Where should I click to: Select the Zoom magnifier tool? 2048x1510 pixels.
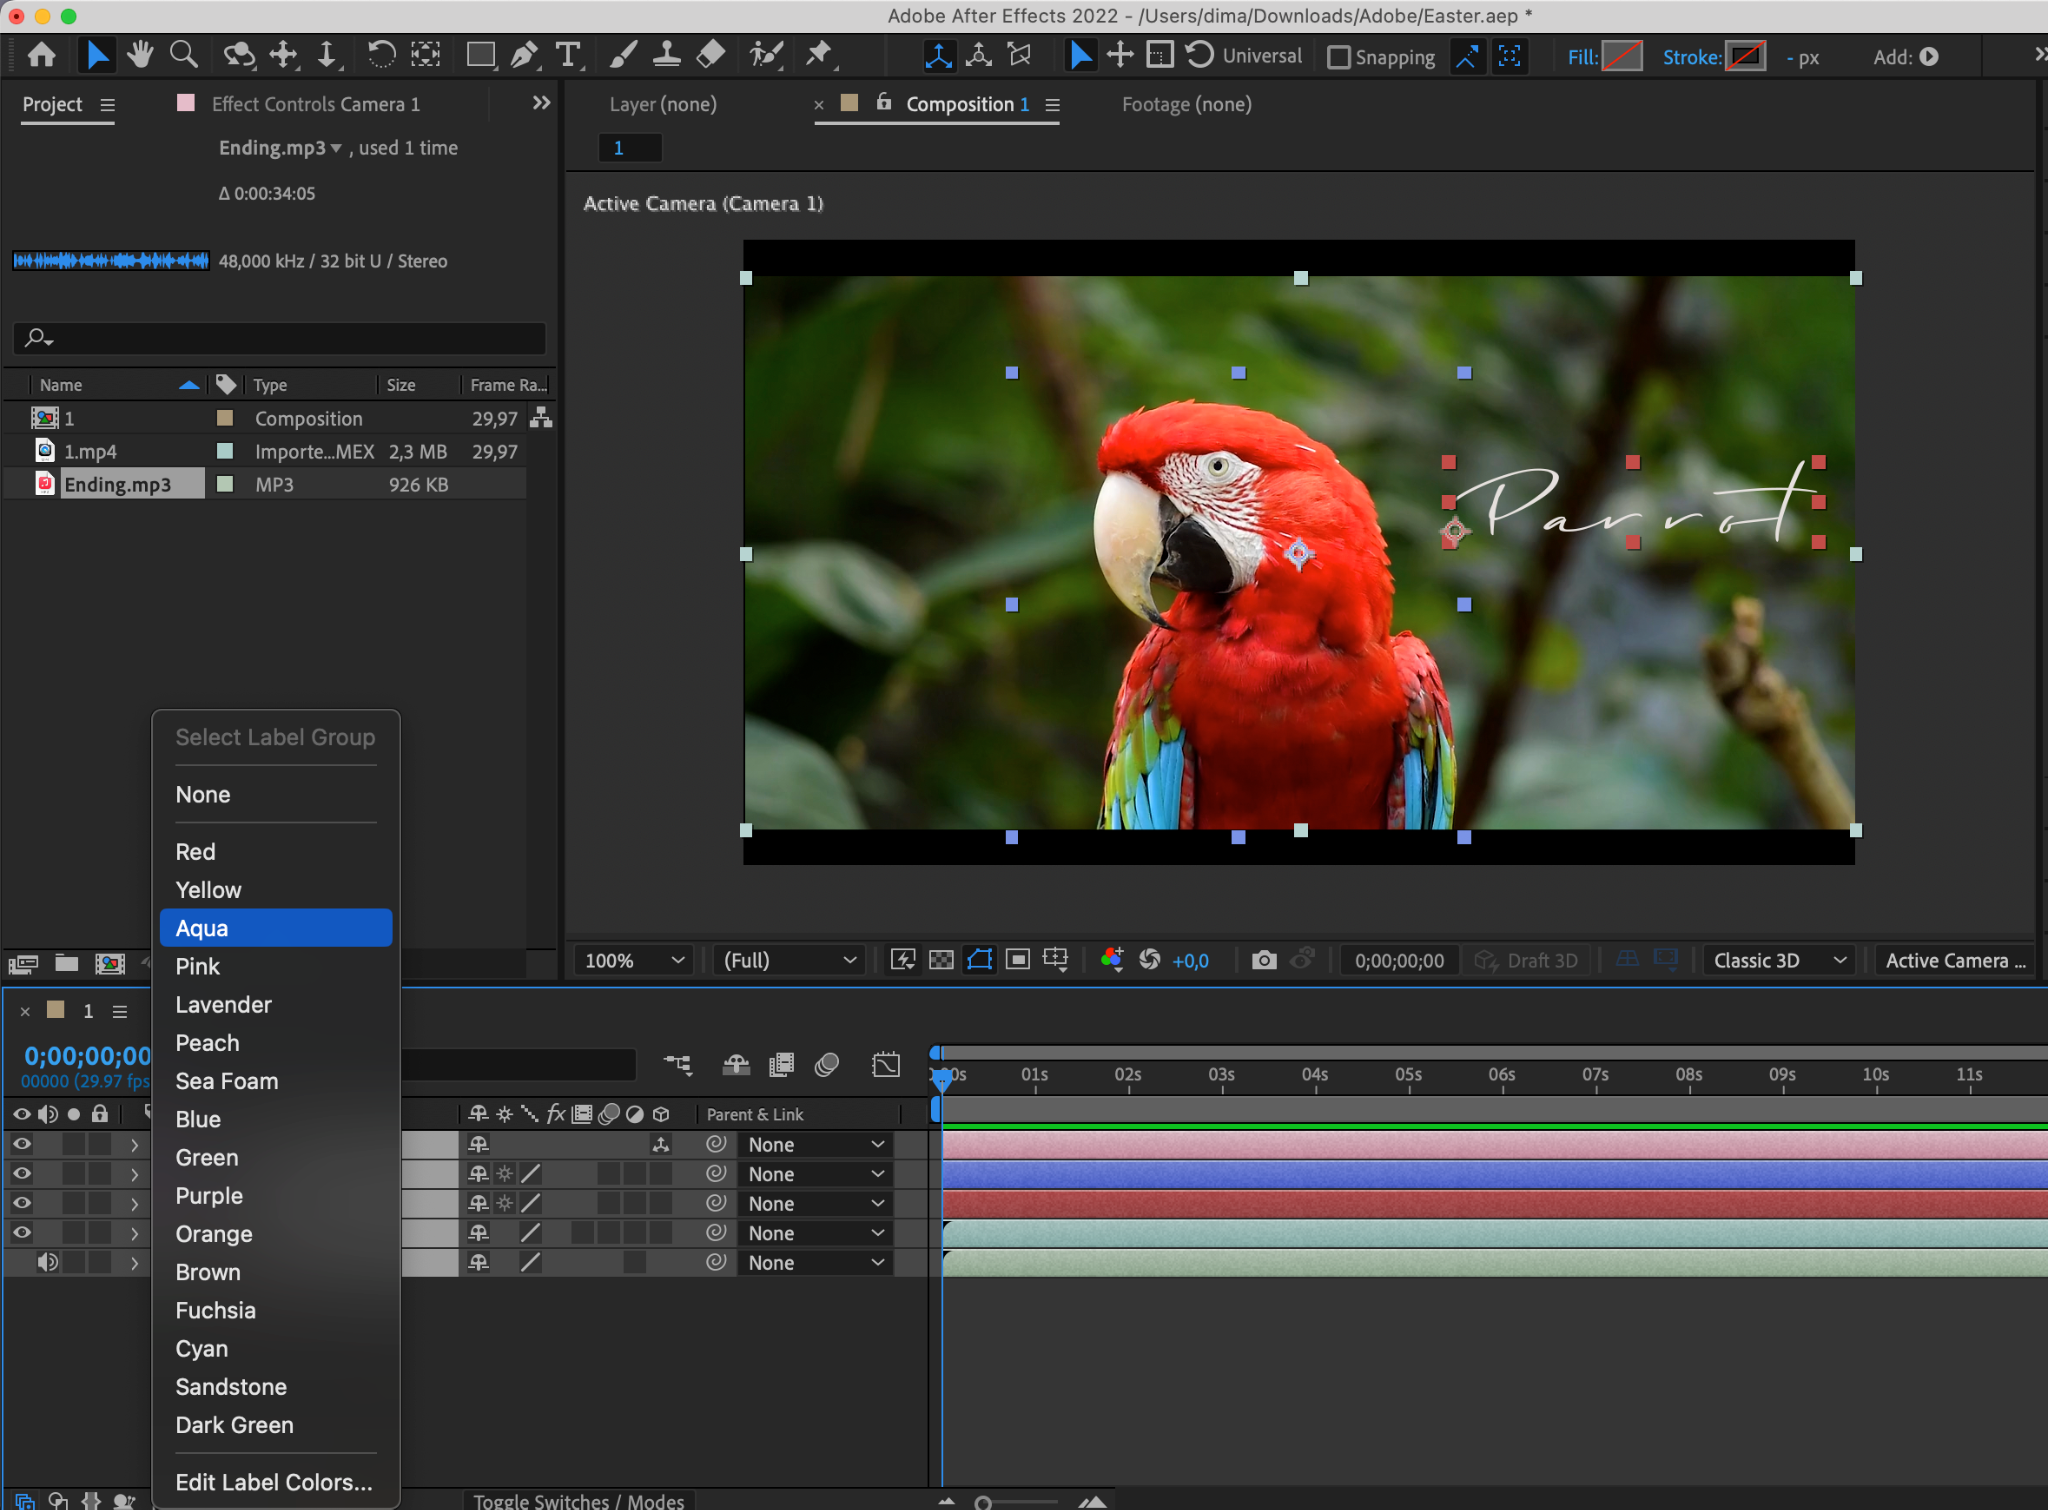click(x=183, y=55)
